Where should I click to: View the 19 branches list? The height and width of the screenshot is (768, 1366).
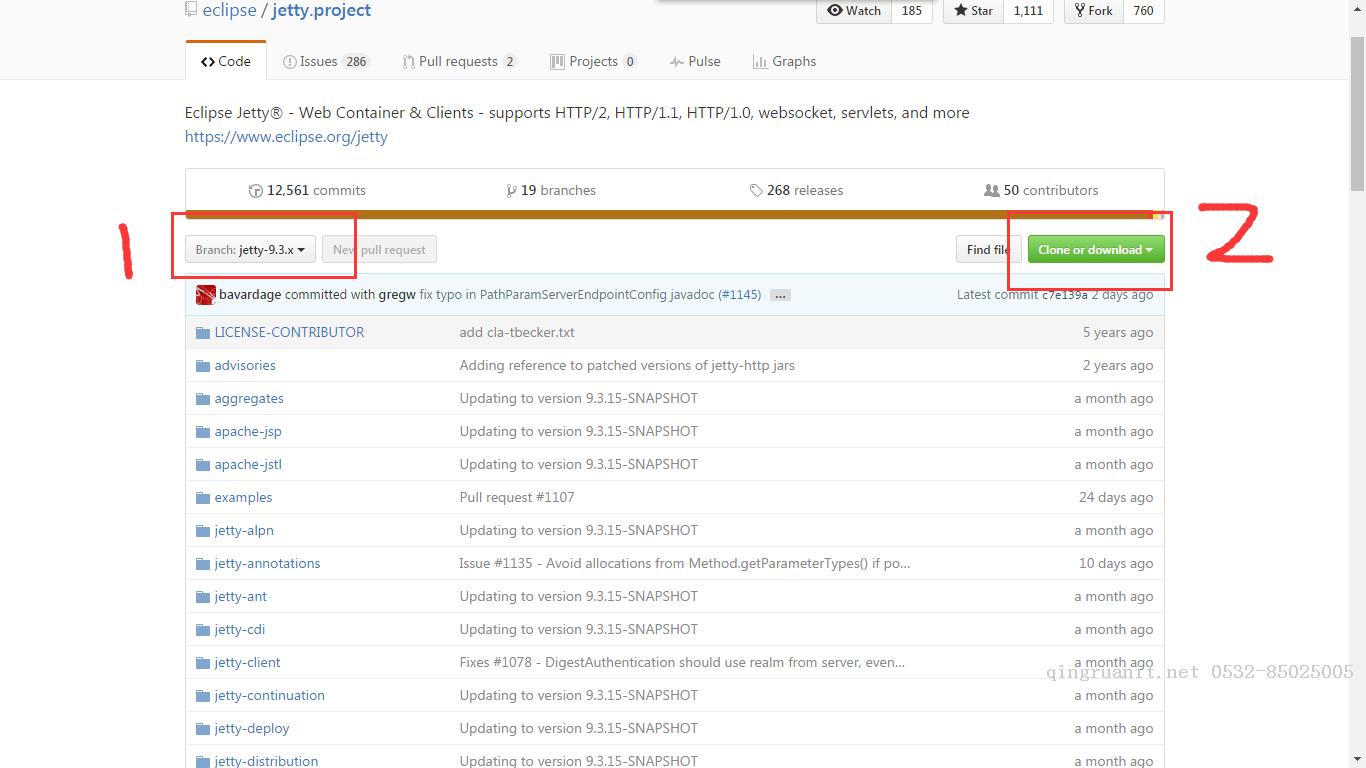pos(551,190)
